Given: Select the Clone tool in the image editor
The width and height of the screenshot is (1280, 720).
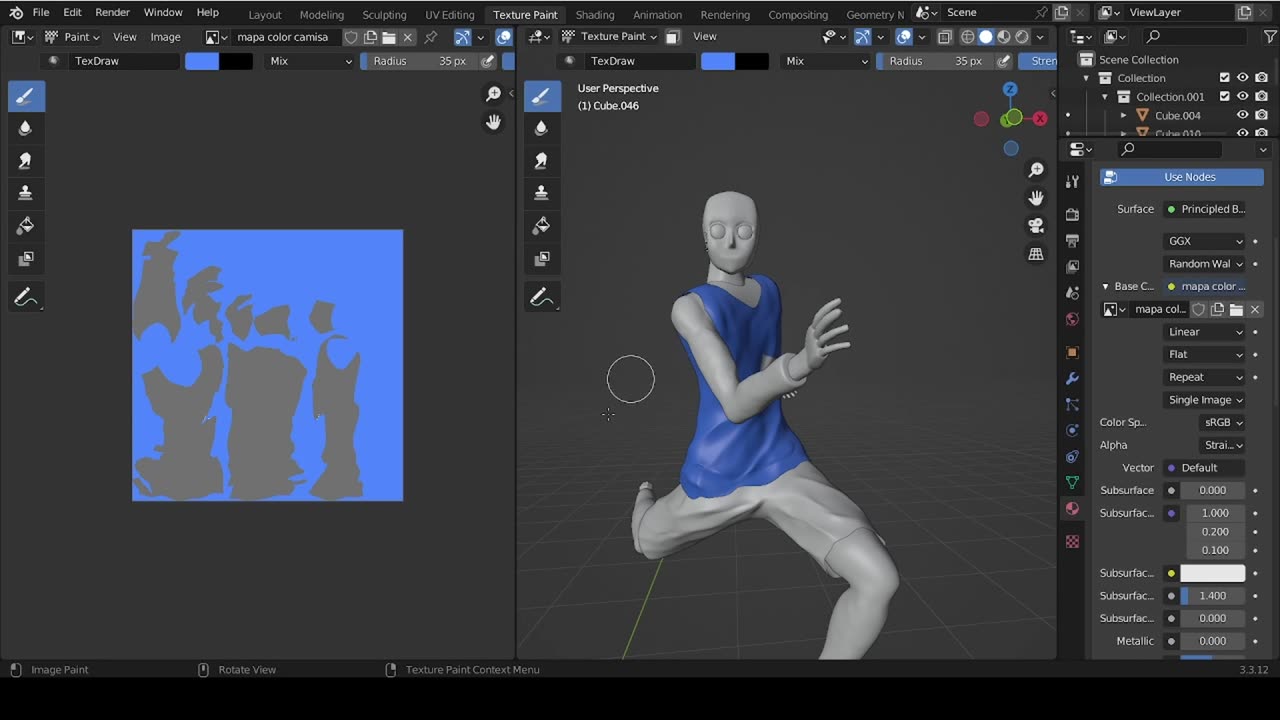Looking at the screenshot, I should [x=25, y=193].
